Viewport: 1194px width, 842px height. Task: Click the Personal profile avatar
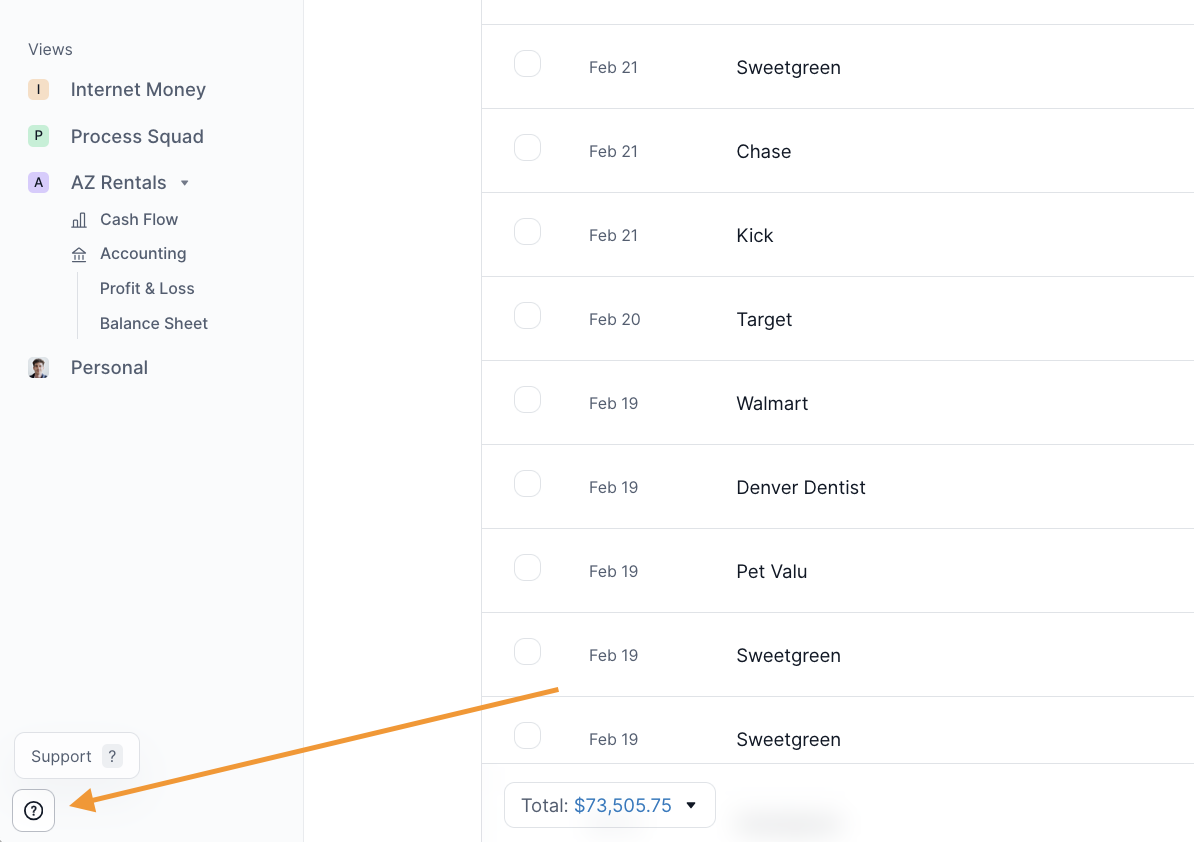pyautogui.click(x=38, y=368)
